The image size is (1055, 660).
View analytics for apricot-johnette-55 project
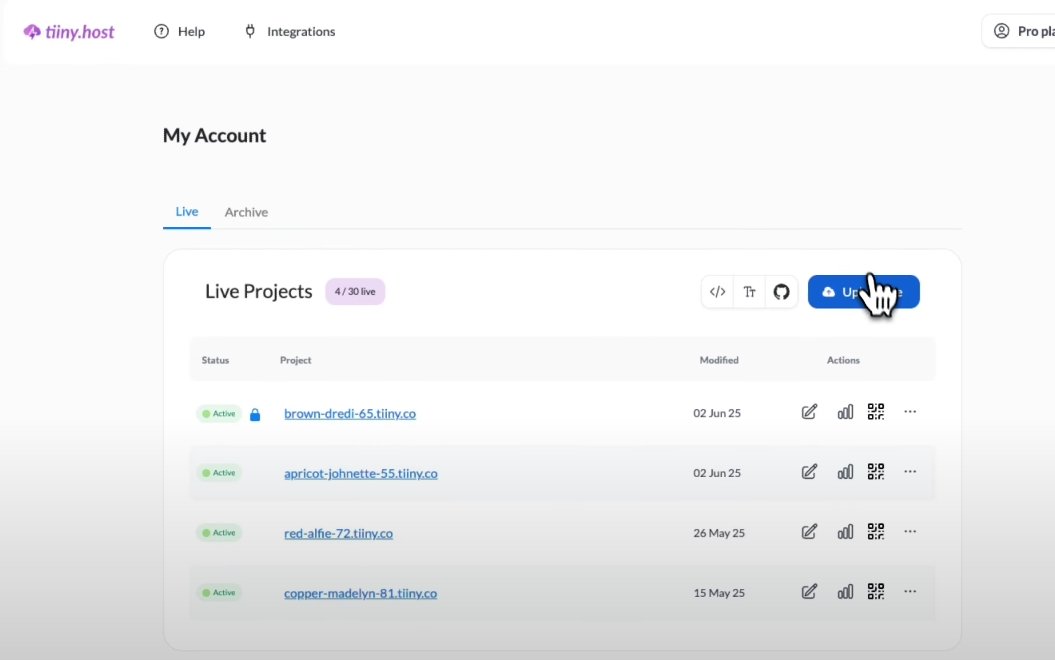click(x=845, y=472)
